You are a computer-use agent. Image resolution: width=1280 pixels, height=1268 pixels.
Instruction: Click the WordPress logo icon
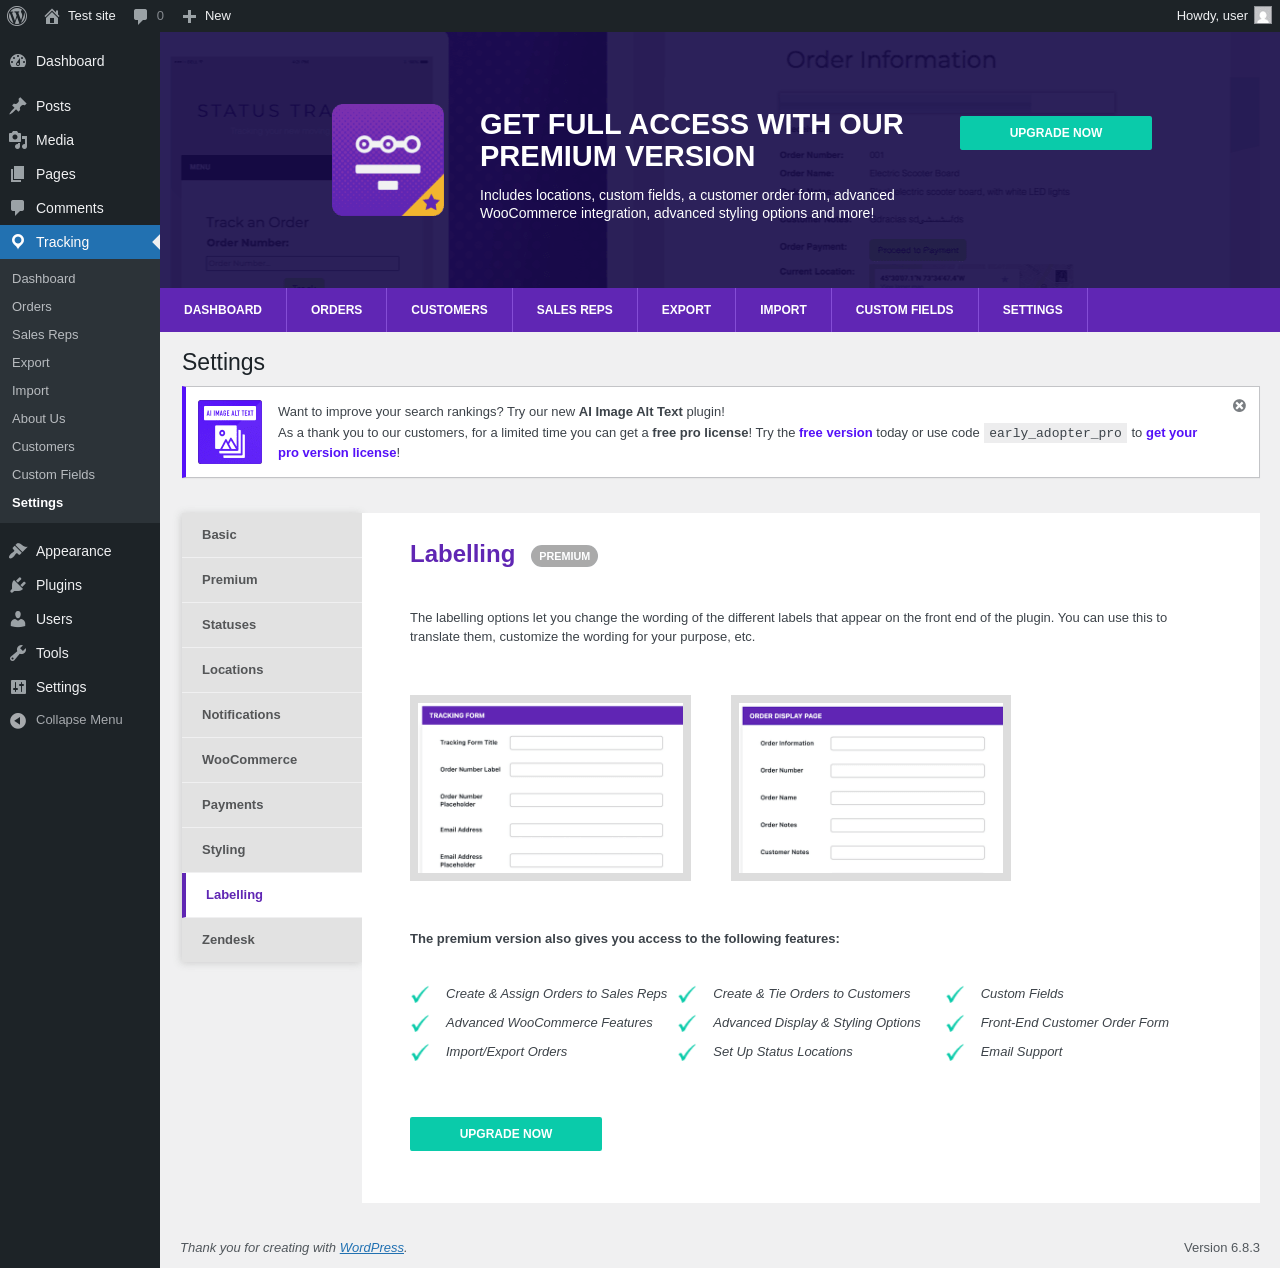click(x=17, y=16)
